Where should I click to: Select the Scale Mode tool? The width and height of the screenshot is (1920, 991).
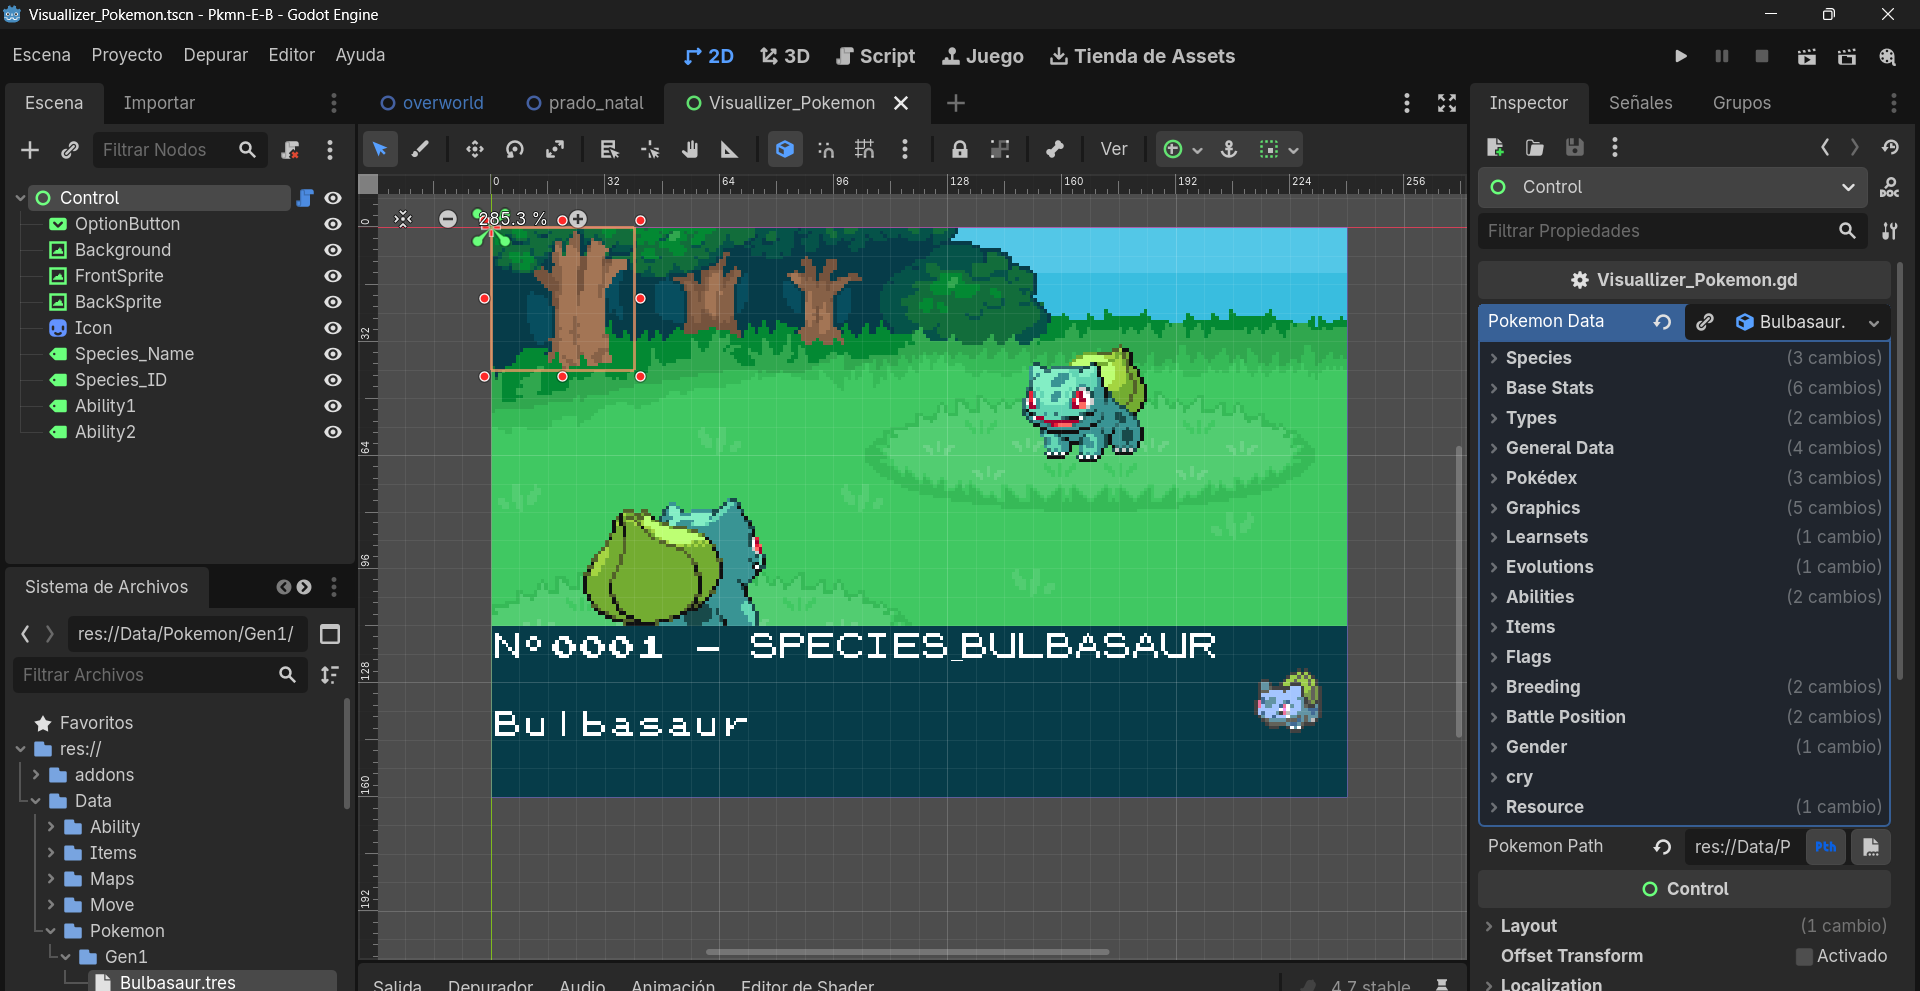pyautogui.click(x=555, y=149)
